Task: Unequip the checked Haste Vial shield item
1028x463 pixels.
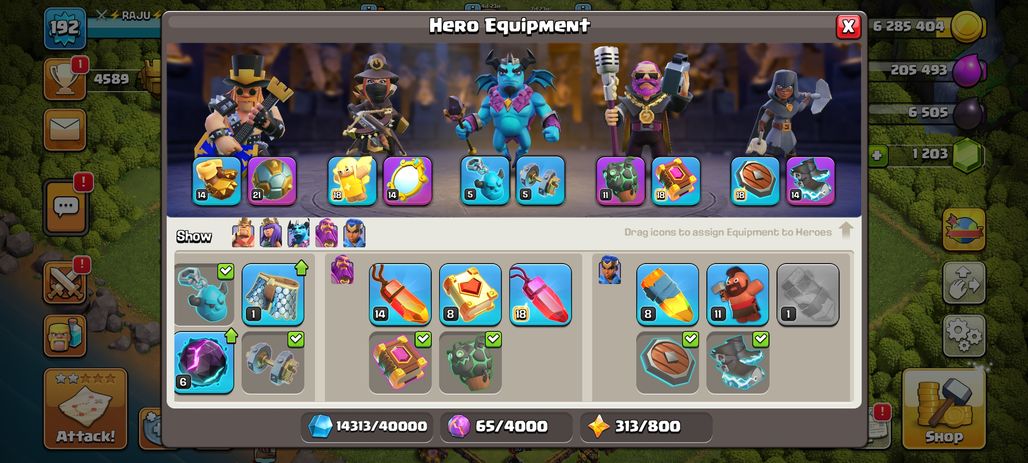Action: 667,362
